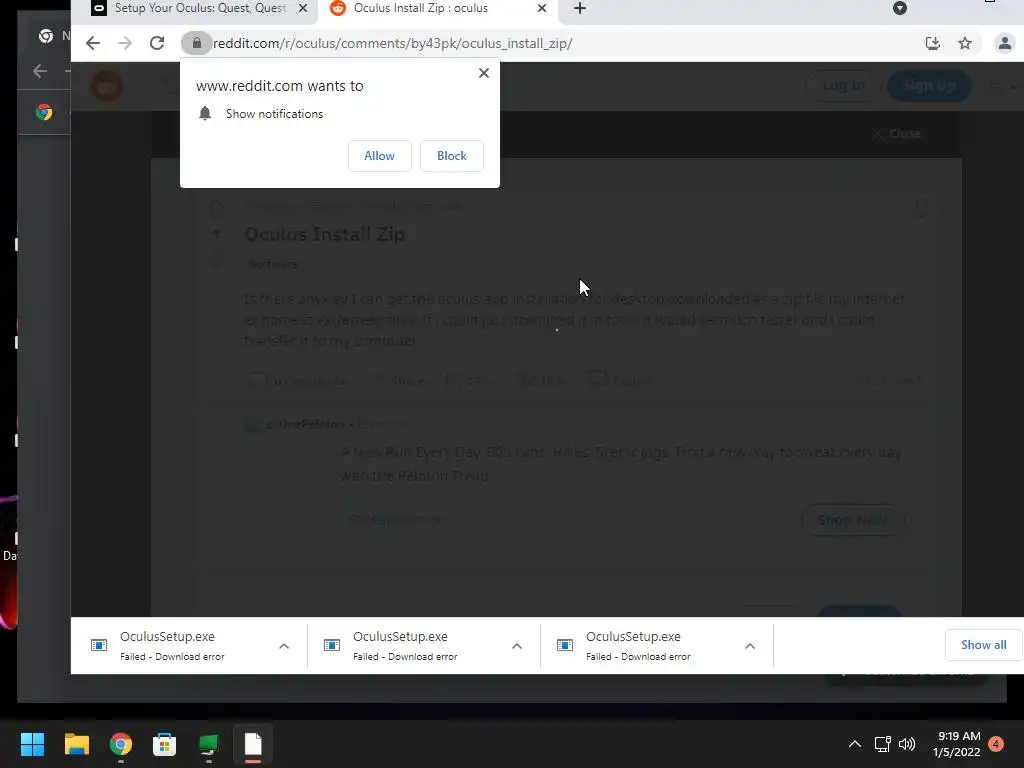Open Google Chrome from the taskbar
1024x768 pixels.
point(121,744)
